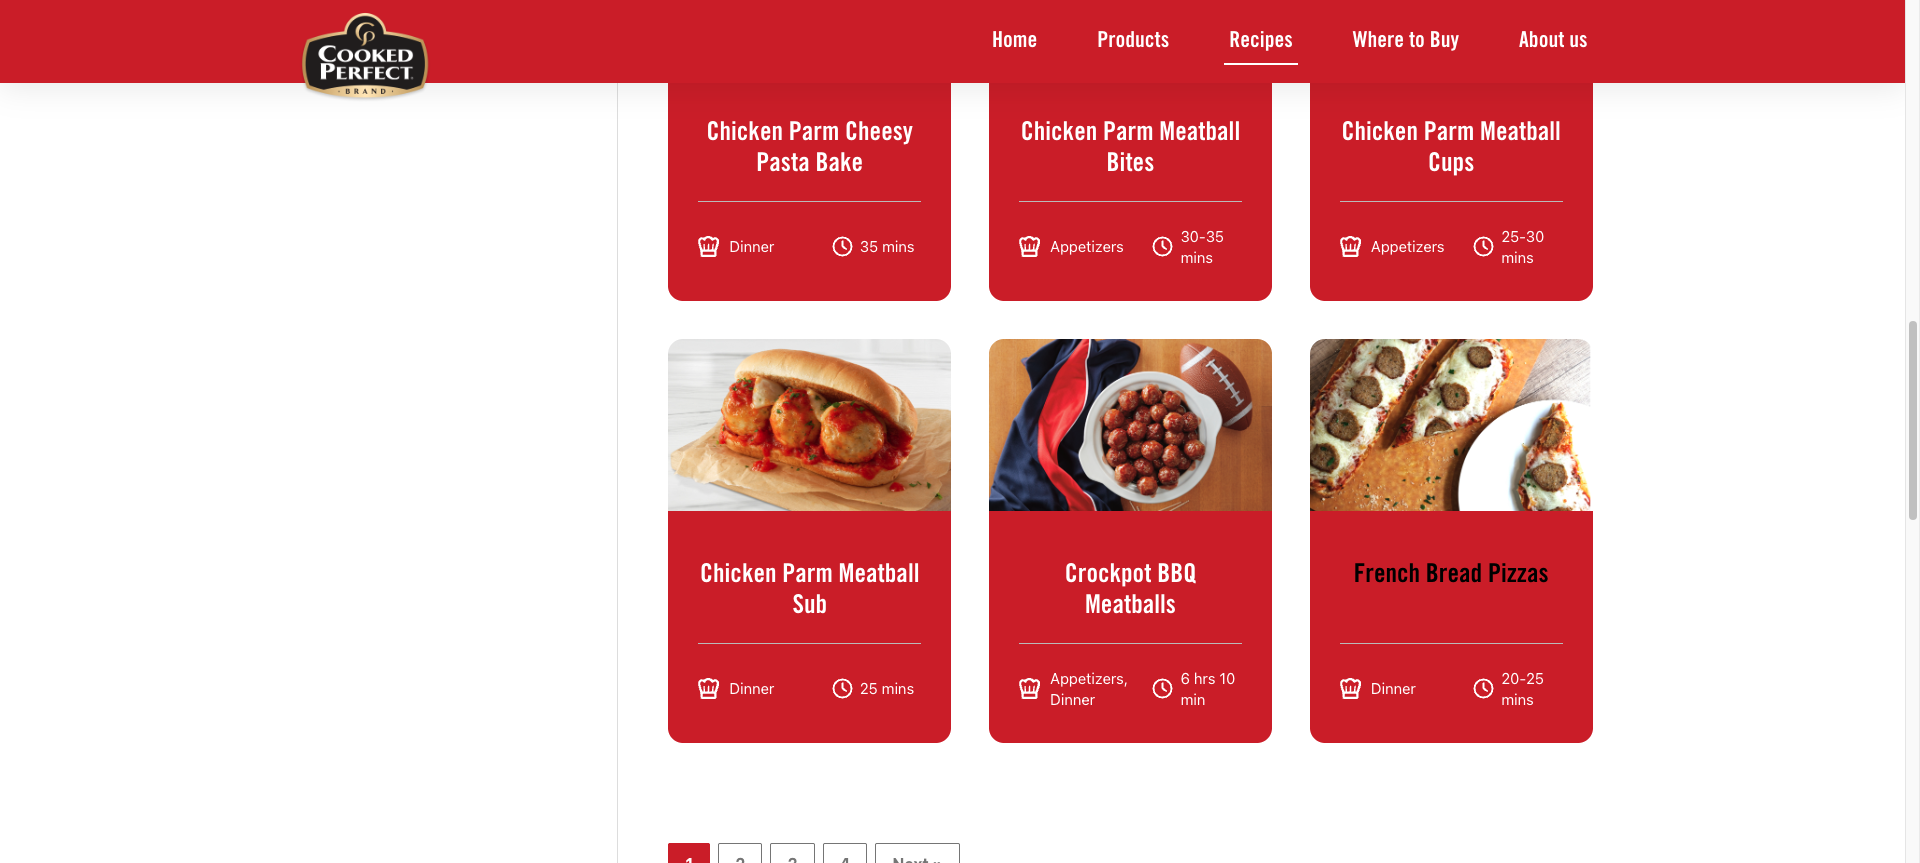Select the Recipes navigation tab
The height and width of the screenshot is (863, 1920).
pos(1260,40)
